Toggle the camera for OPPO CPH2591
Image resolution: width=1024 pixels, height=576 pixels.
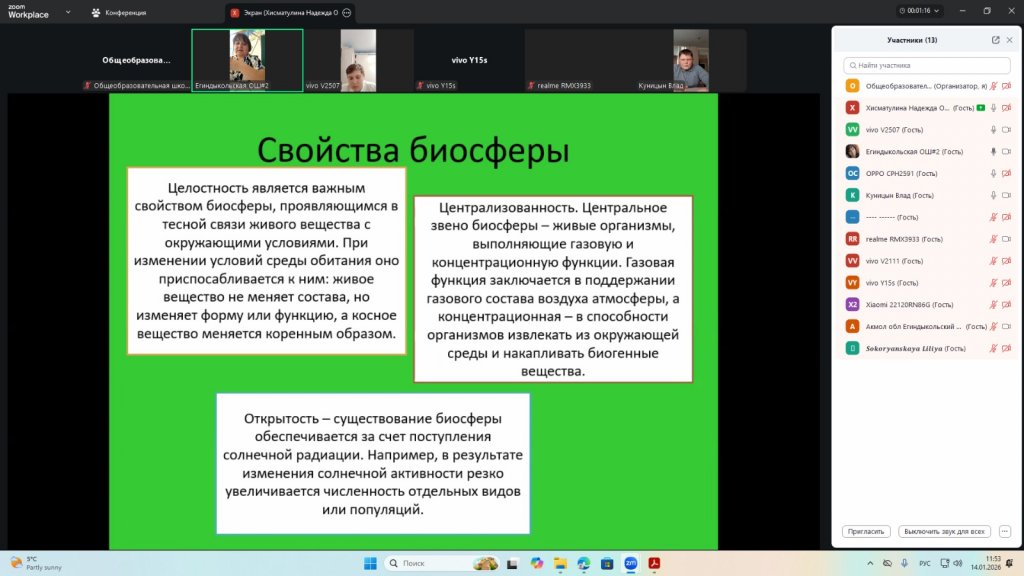tap(1006, 173)
